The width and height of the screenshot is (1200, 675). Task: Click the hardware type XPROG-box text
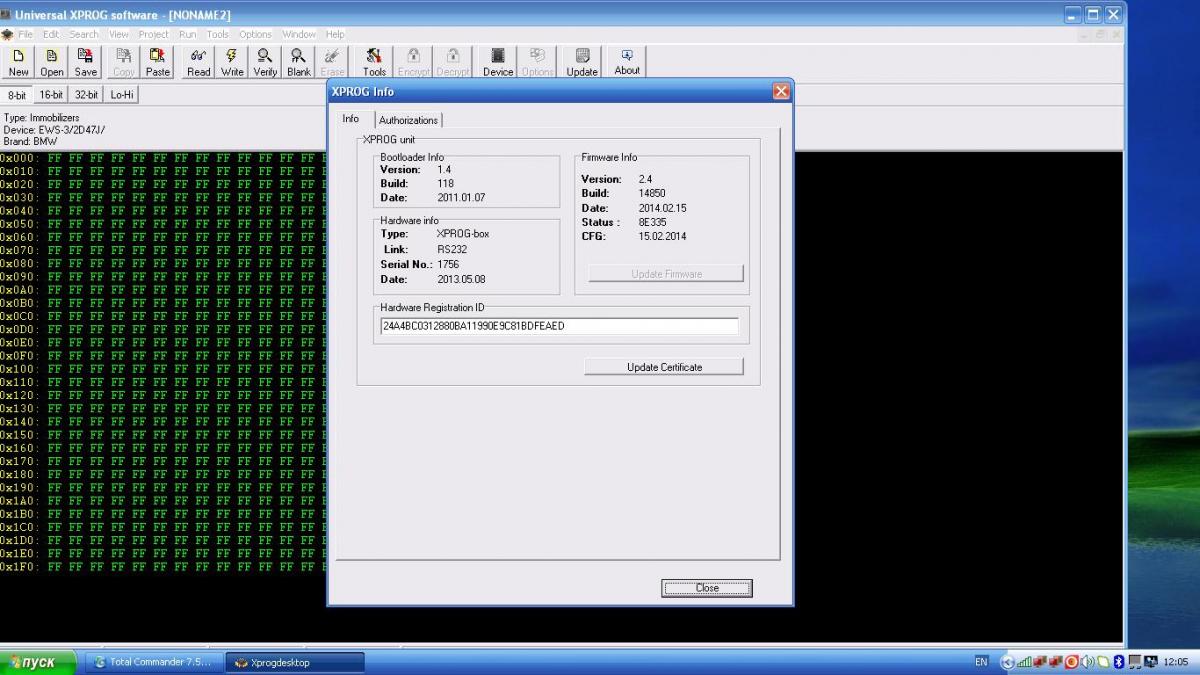tap(463, 233)
